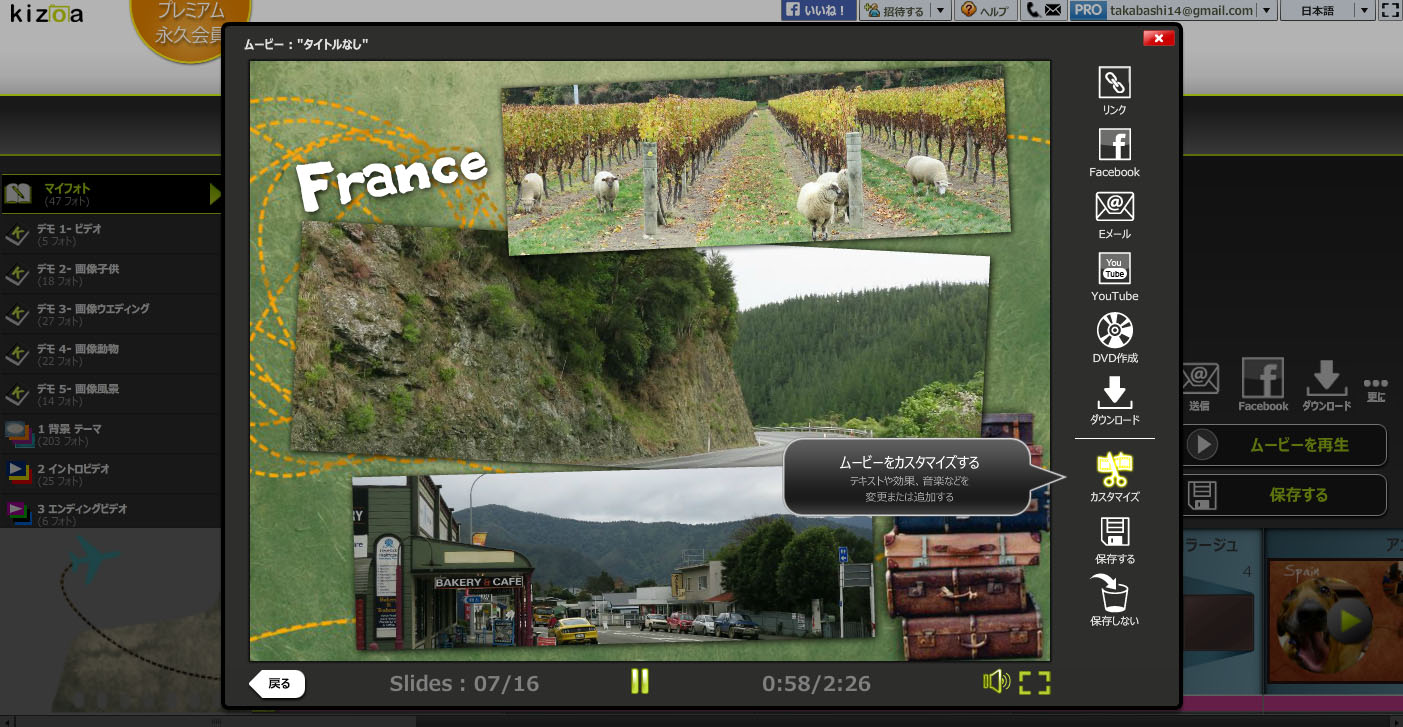Discard the movie with 保存しない trash icon

pos(1114,593)
